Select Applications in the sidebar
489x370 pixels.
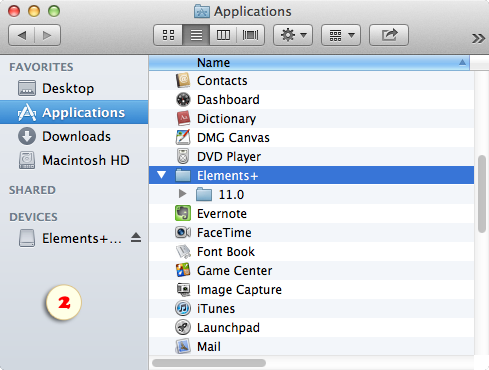(x=74, y=112)
